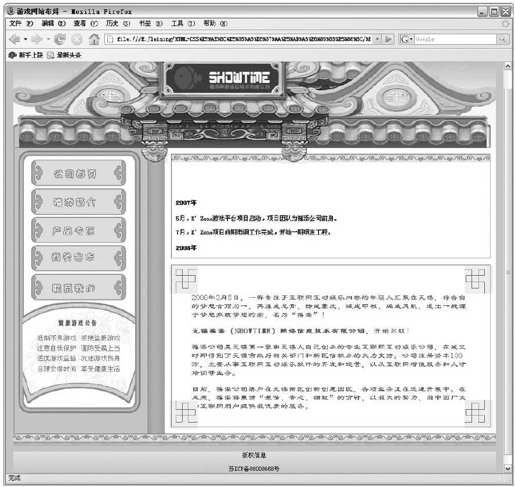
Task: Open the 书签 bookmarks menu
Action: [x=151, y=23]
